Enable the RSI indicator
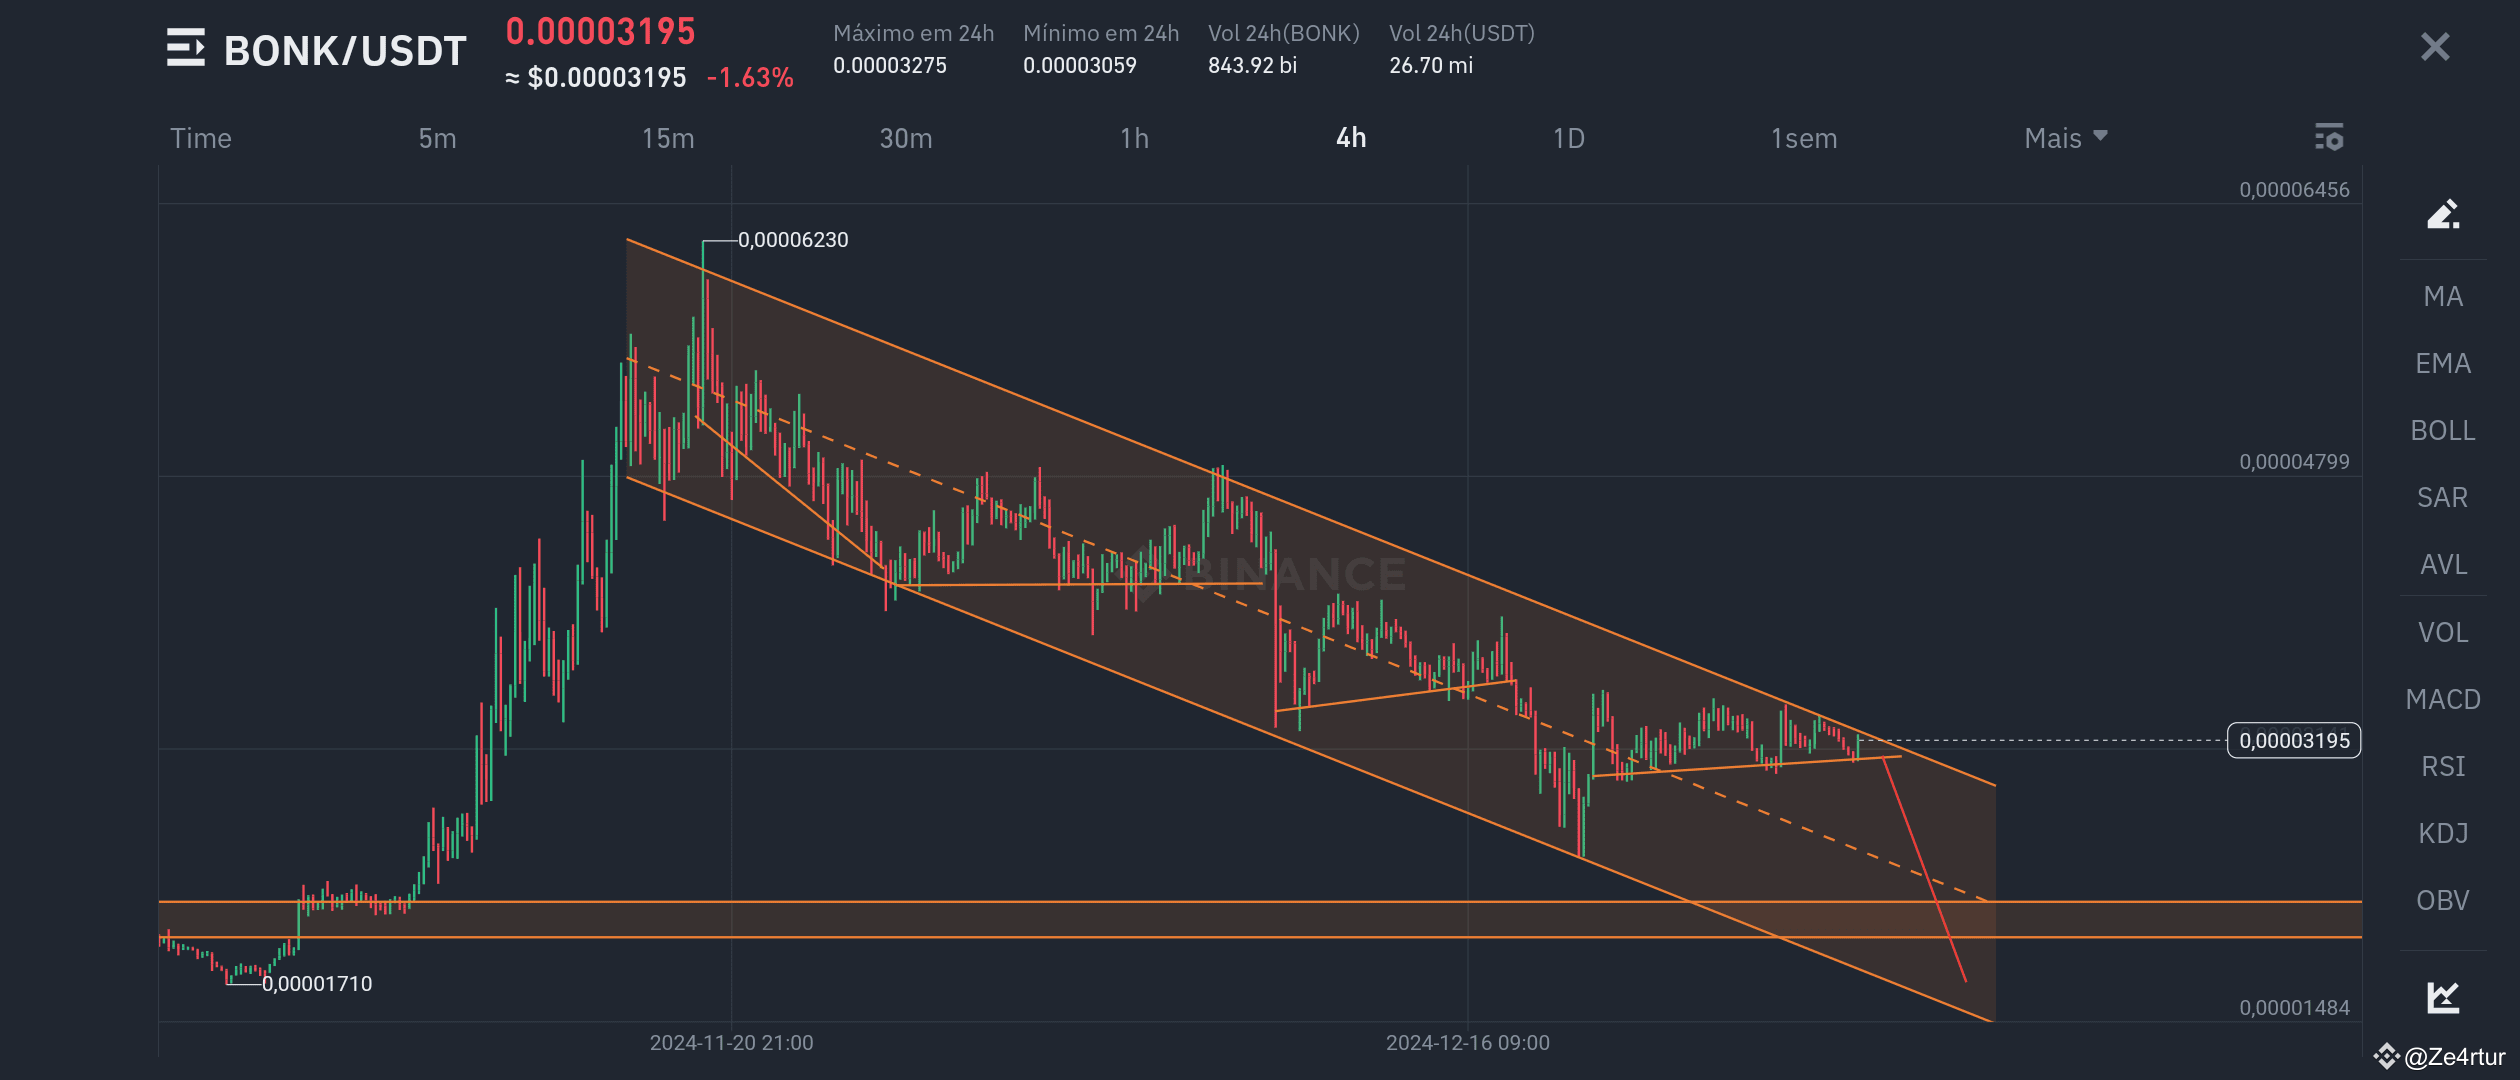 pyautogui.click(x=2441, y=766)
